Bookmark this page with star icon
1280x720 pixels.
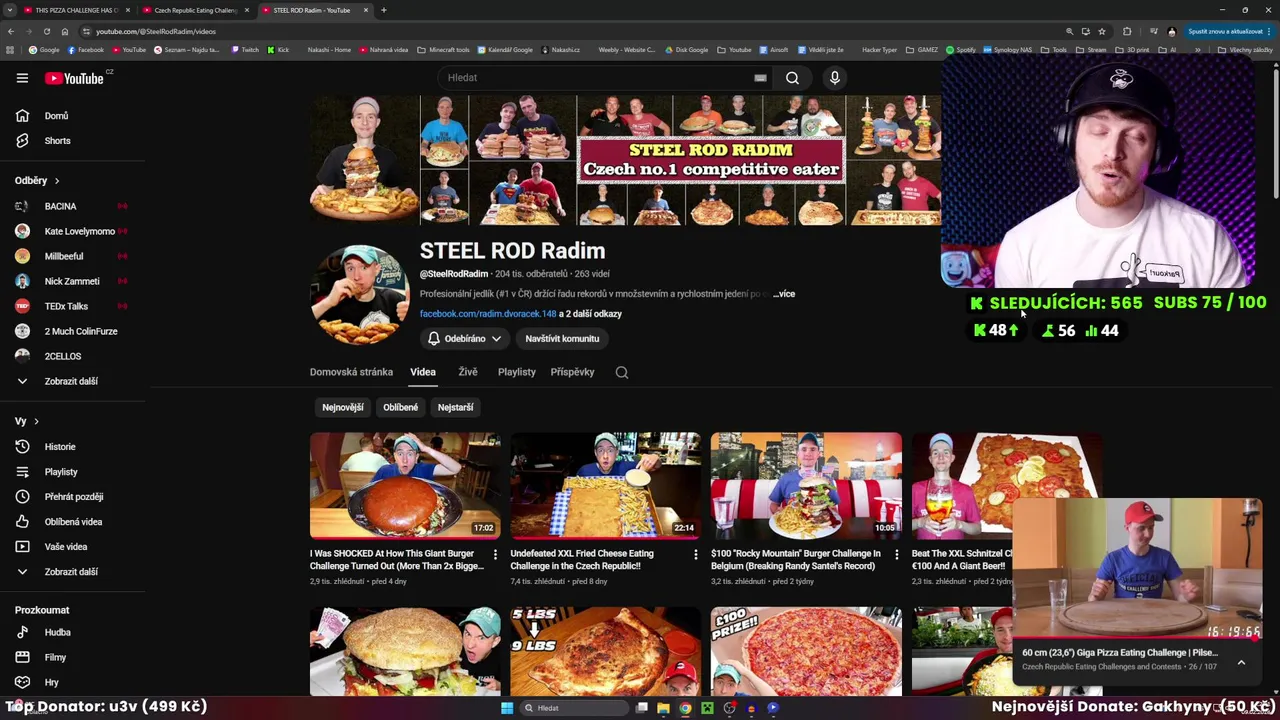1102,31
